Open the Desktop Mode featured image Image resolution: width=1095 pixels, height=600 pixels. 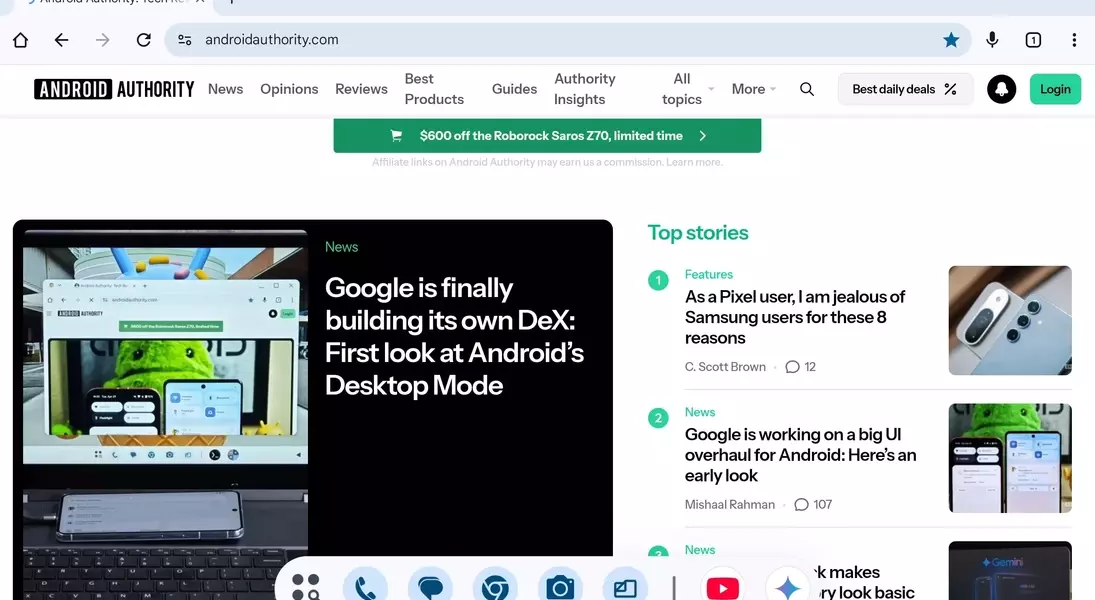(x=165, y=414)
